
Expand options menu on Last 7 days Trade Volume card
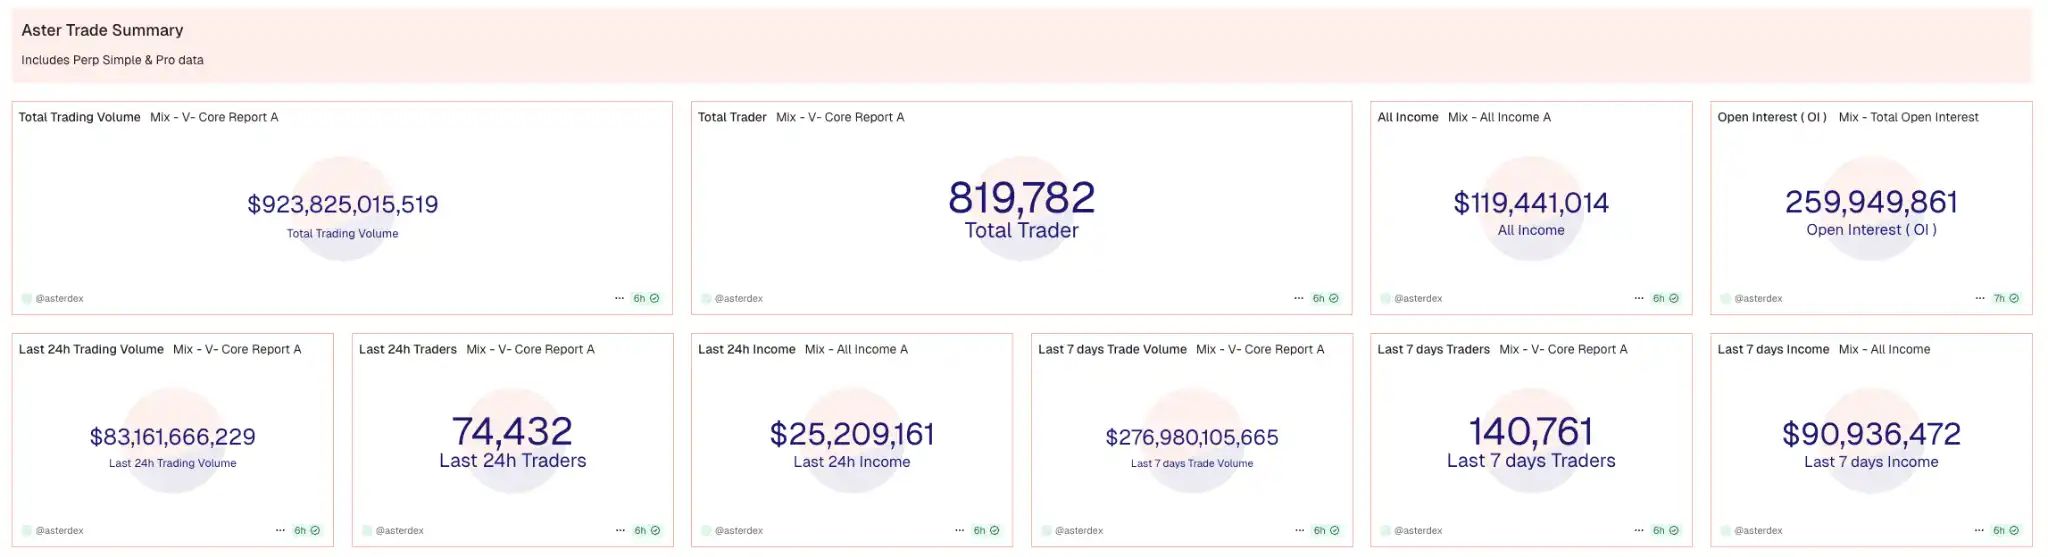1299,531
